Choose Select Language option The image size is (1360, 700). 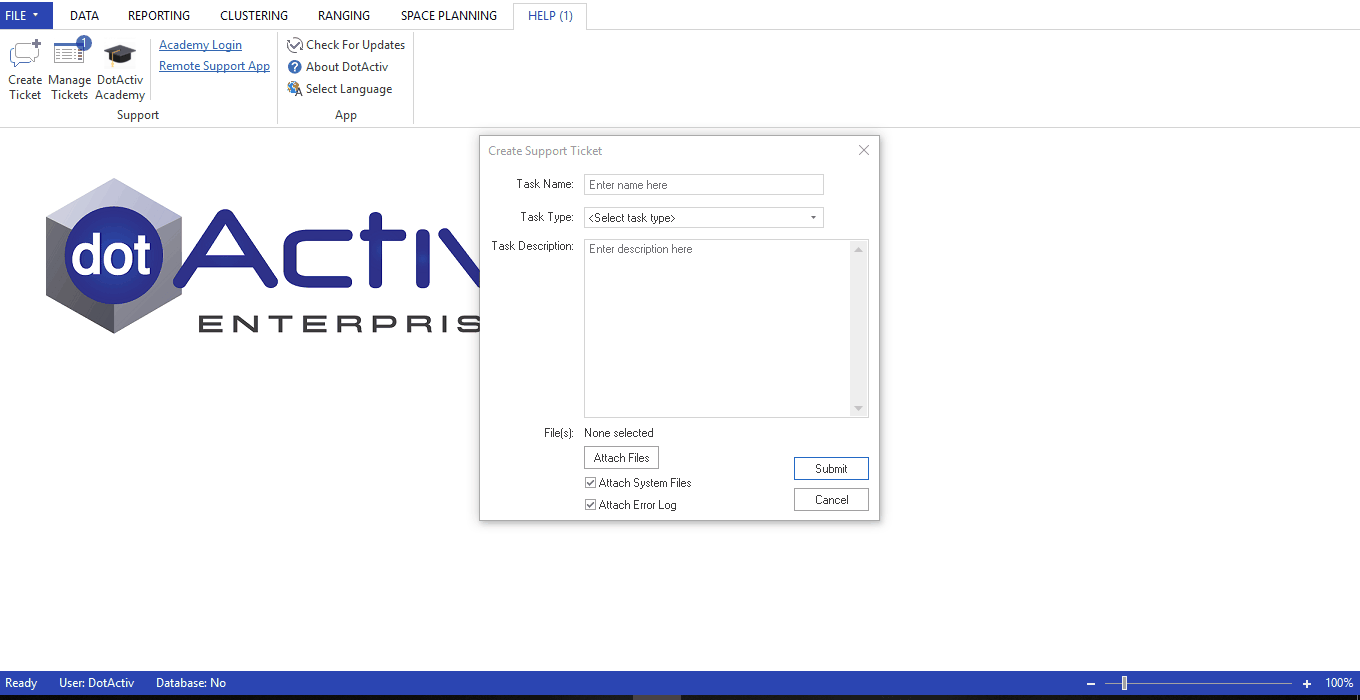[x=340, y=89]
